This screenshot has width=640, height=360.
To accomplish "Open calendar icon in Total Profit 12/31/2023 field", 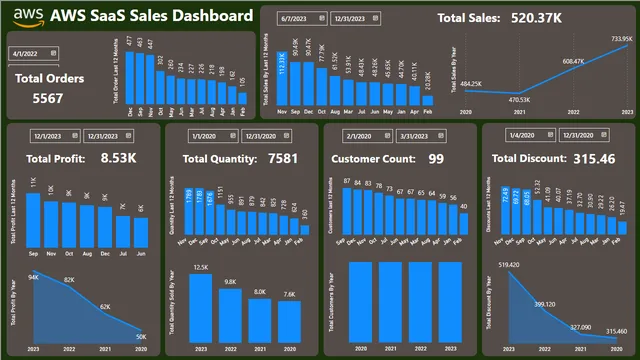I will coord(129,136).
